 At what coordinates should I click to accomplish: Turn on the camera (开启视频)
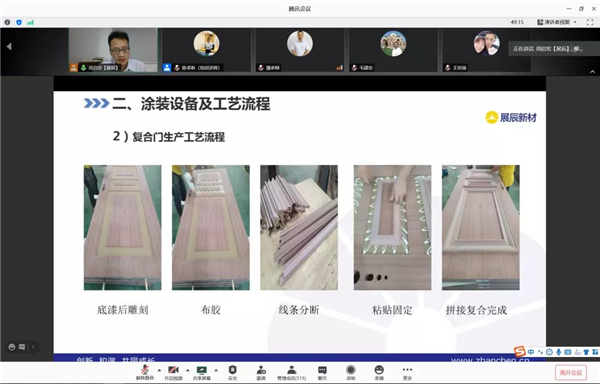[x=173, y=373]
